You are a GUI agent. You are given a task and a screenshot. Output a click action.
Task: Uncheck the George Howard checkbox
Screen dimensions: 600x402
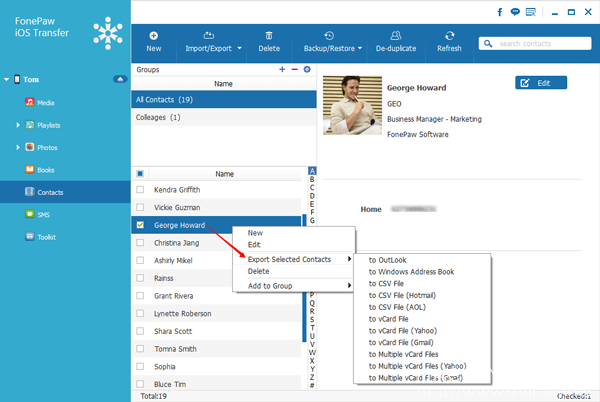coord(140,225)
